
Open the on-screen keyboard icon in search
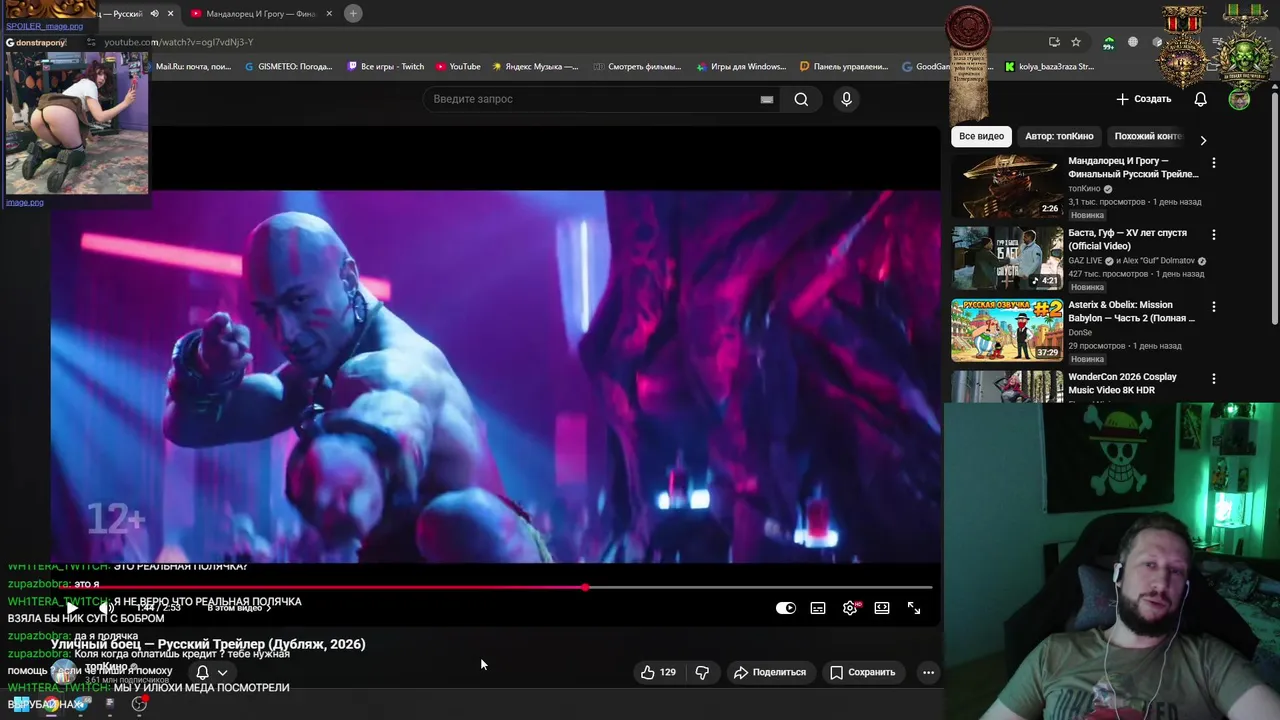767,99
